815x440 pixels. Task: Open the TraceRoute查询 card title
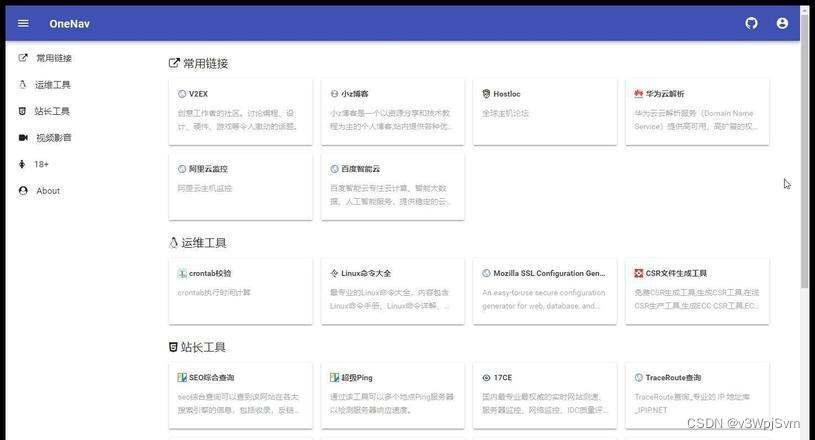(x=674, y=378)
